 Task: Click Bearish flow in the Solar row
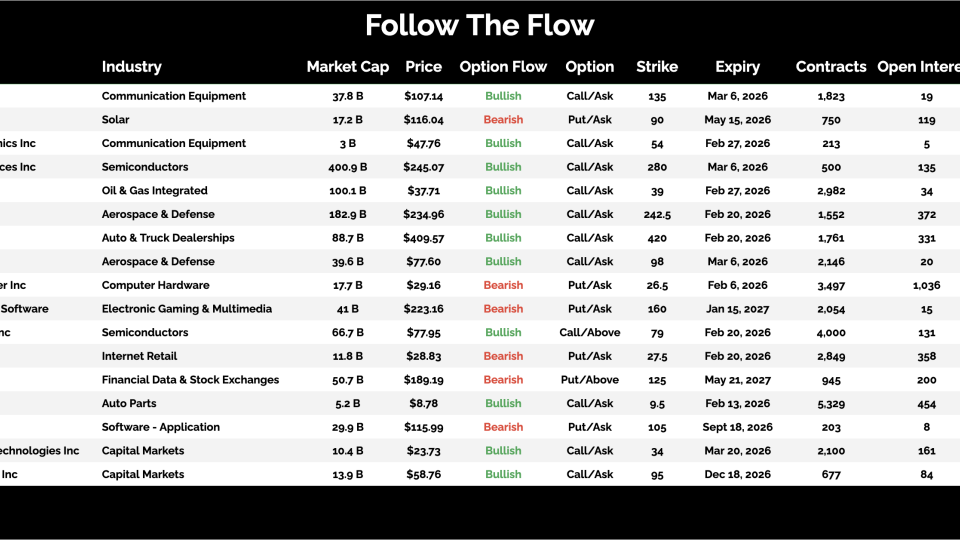coord(503,120)
